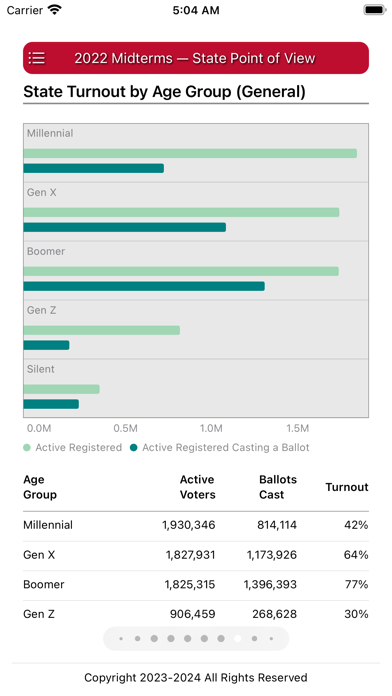Tap the Silent active registered light bar
The height and width of the screenshot is (696, 392).
[61, 389]
